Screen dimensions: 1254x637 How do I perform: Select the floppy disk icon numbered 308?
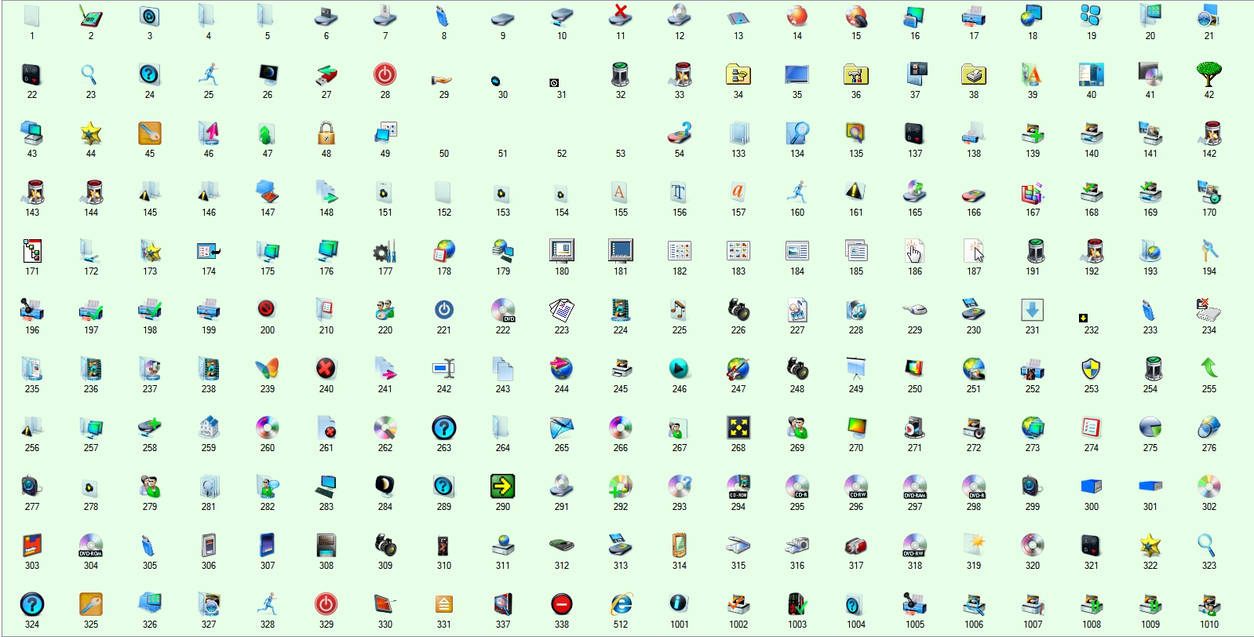click(326, 546)
